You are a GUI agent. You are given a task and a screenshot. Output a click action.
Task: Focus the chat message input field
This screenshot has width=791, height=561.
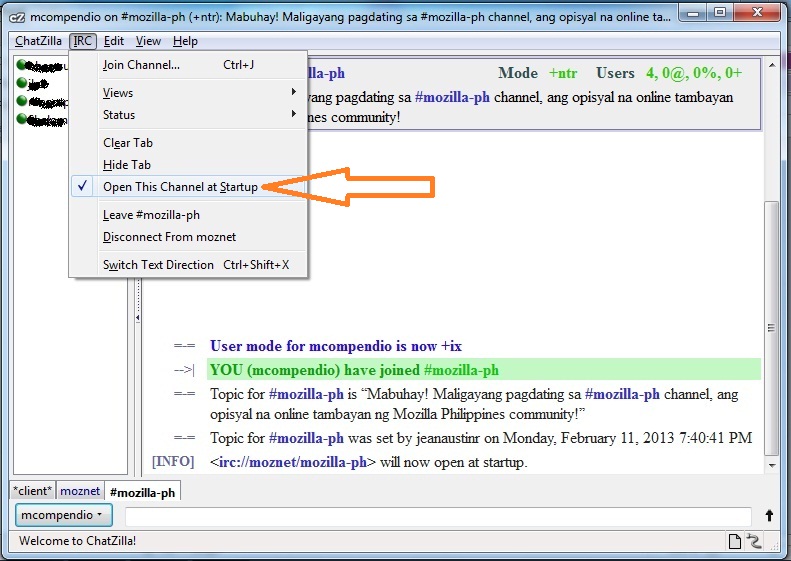(x=438, y=517)
